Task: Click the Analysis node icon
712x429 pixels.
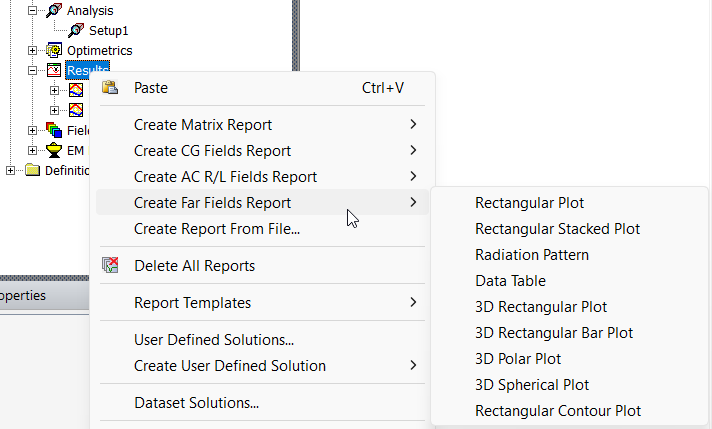Action: 54,10
